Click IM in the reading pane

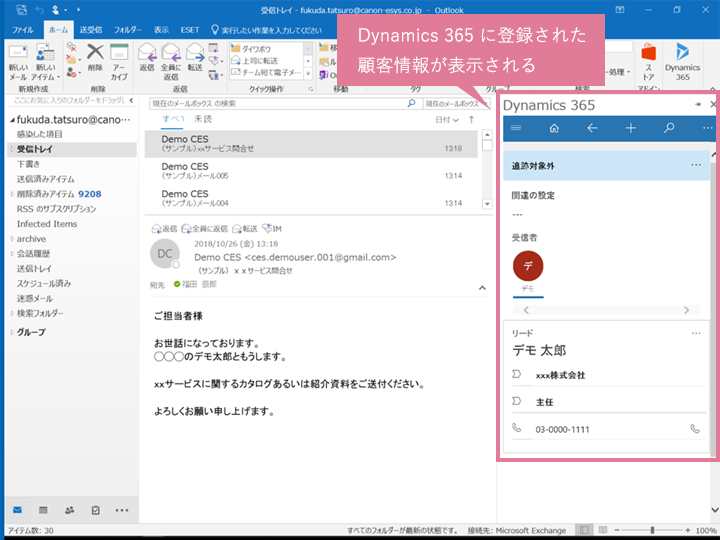pyautogui.click(x=272, y=228)
